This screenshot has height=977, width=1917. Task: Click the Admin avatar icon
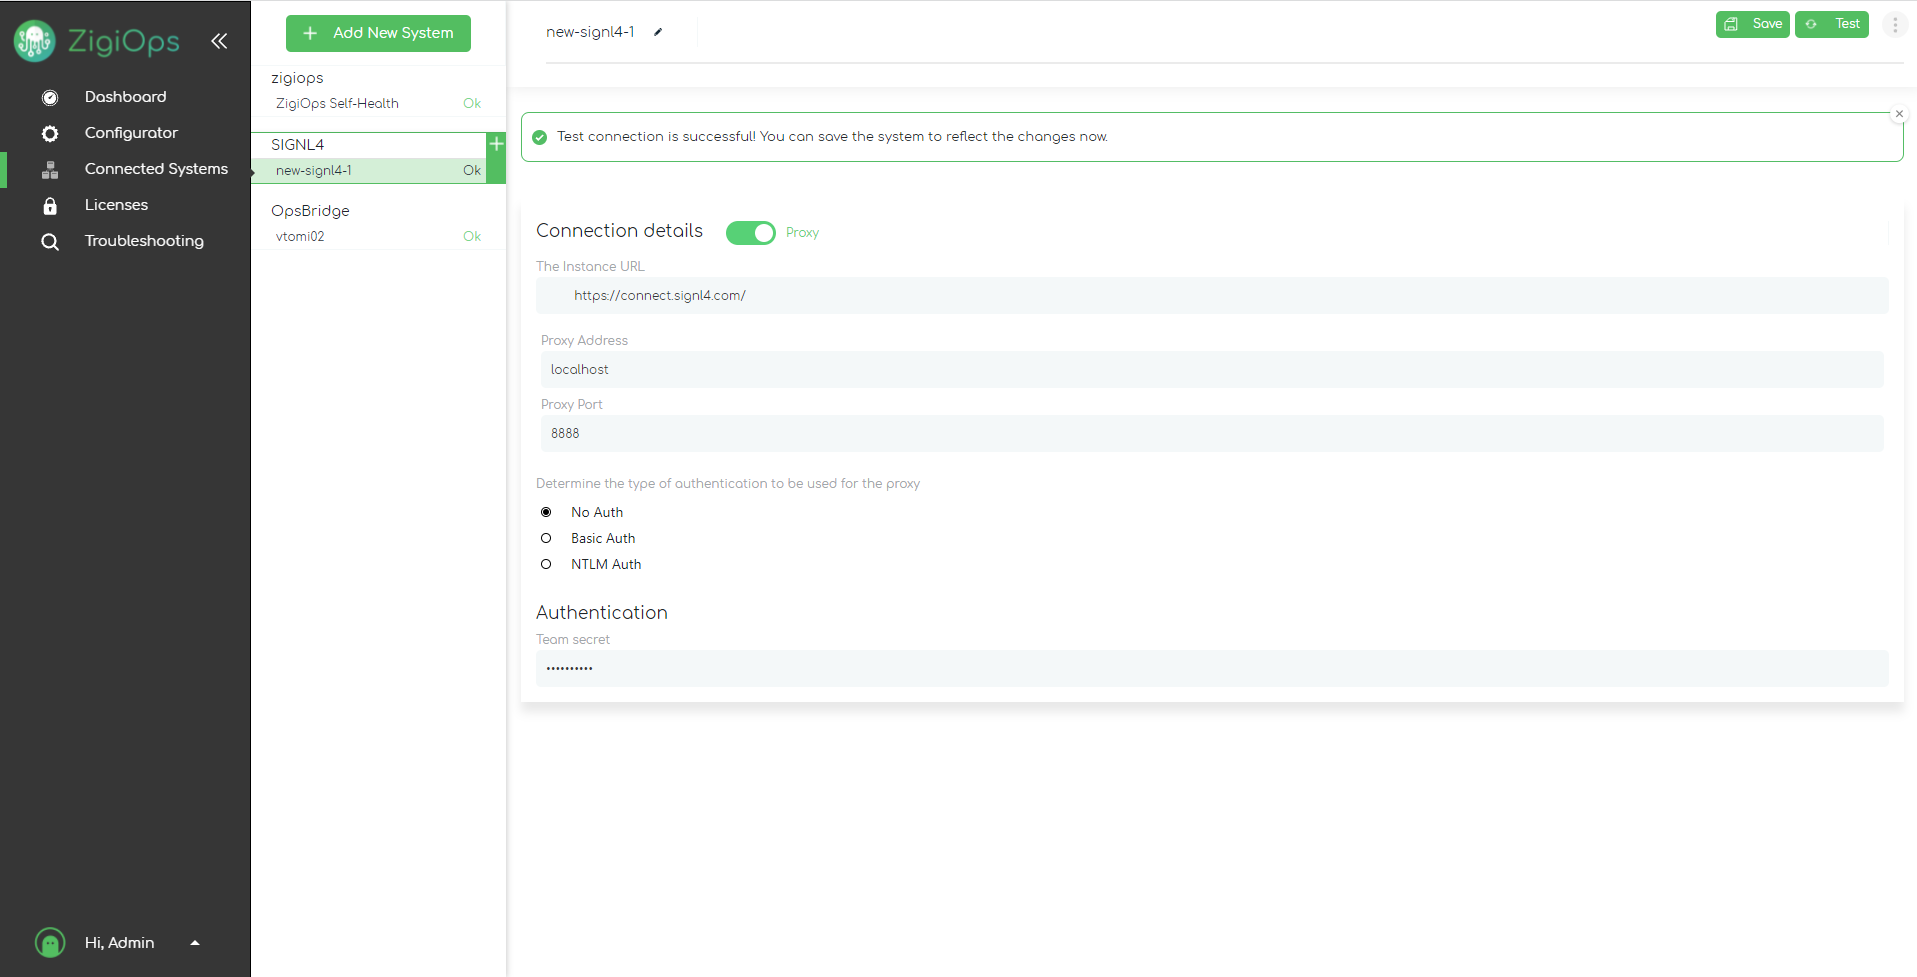coord(50,943)
